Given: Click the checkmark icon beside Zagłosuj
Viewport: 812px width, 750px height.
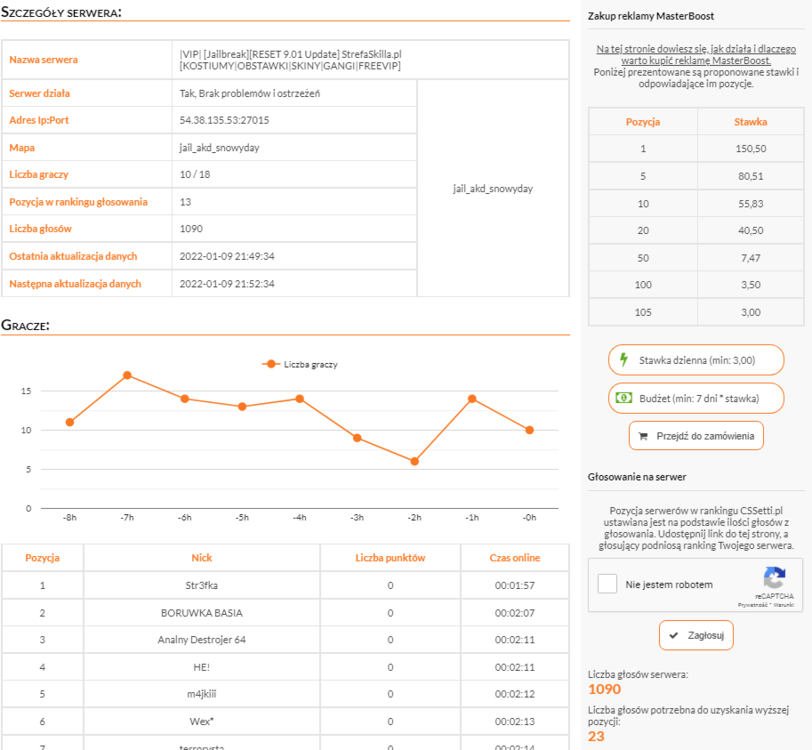Looking at the screenshot, I should (673, 635).
